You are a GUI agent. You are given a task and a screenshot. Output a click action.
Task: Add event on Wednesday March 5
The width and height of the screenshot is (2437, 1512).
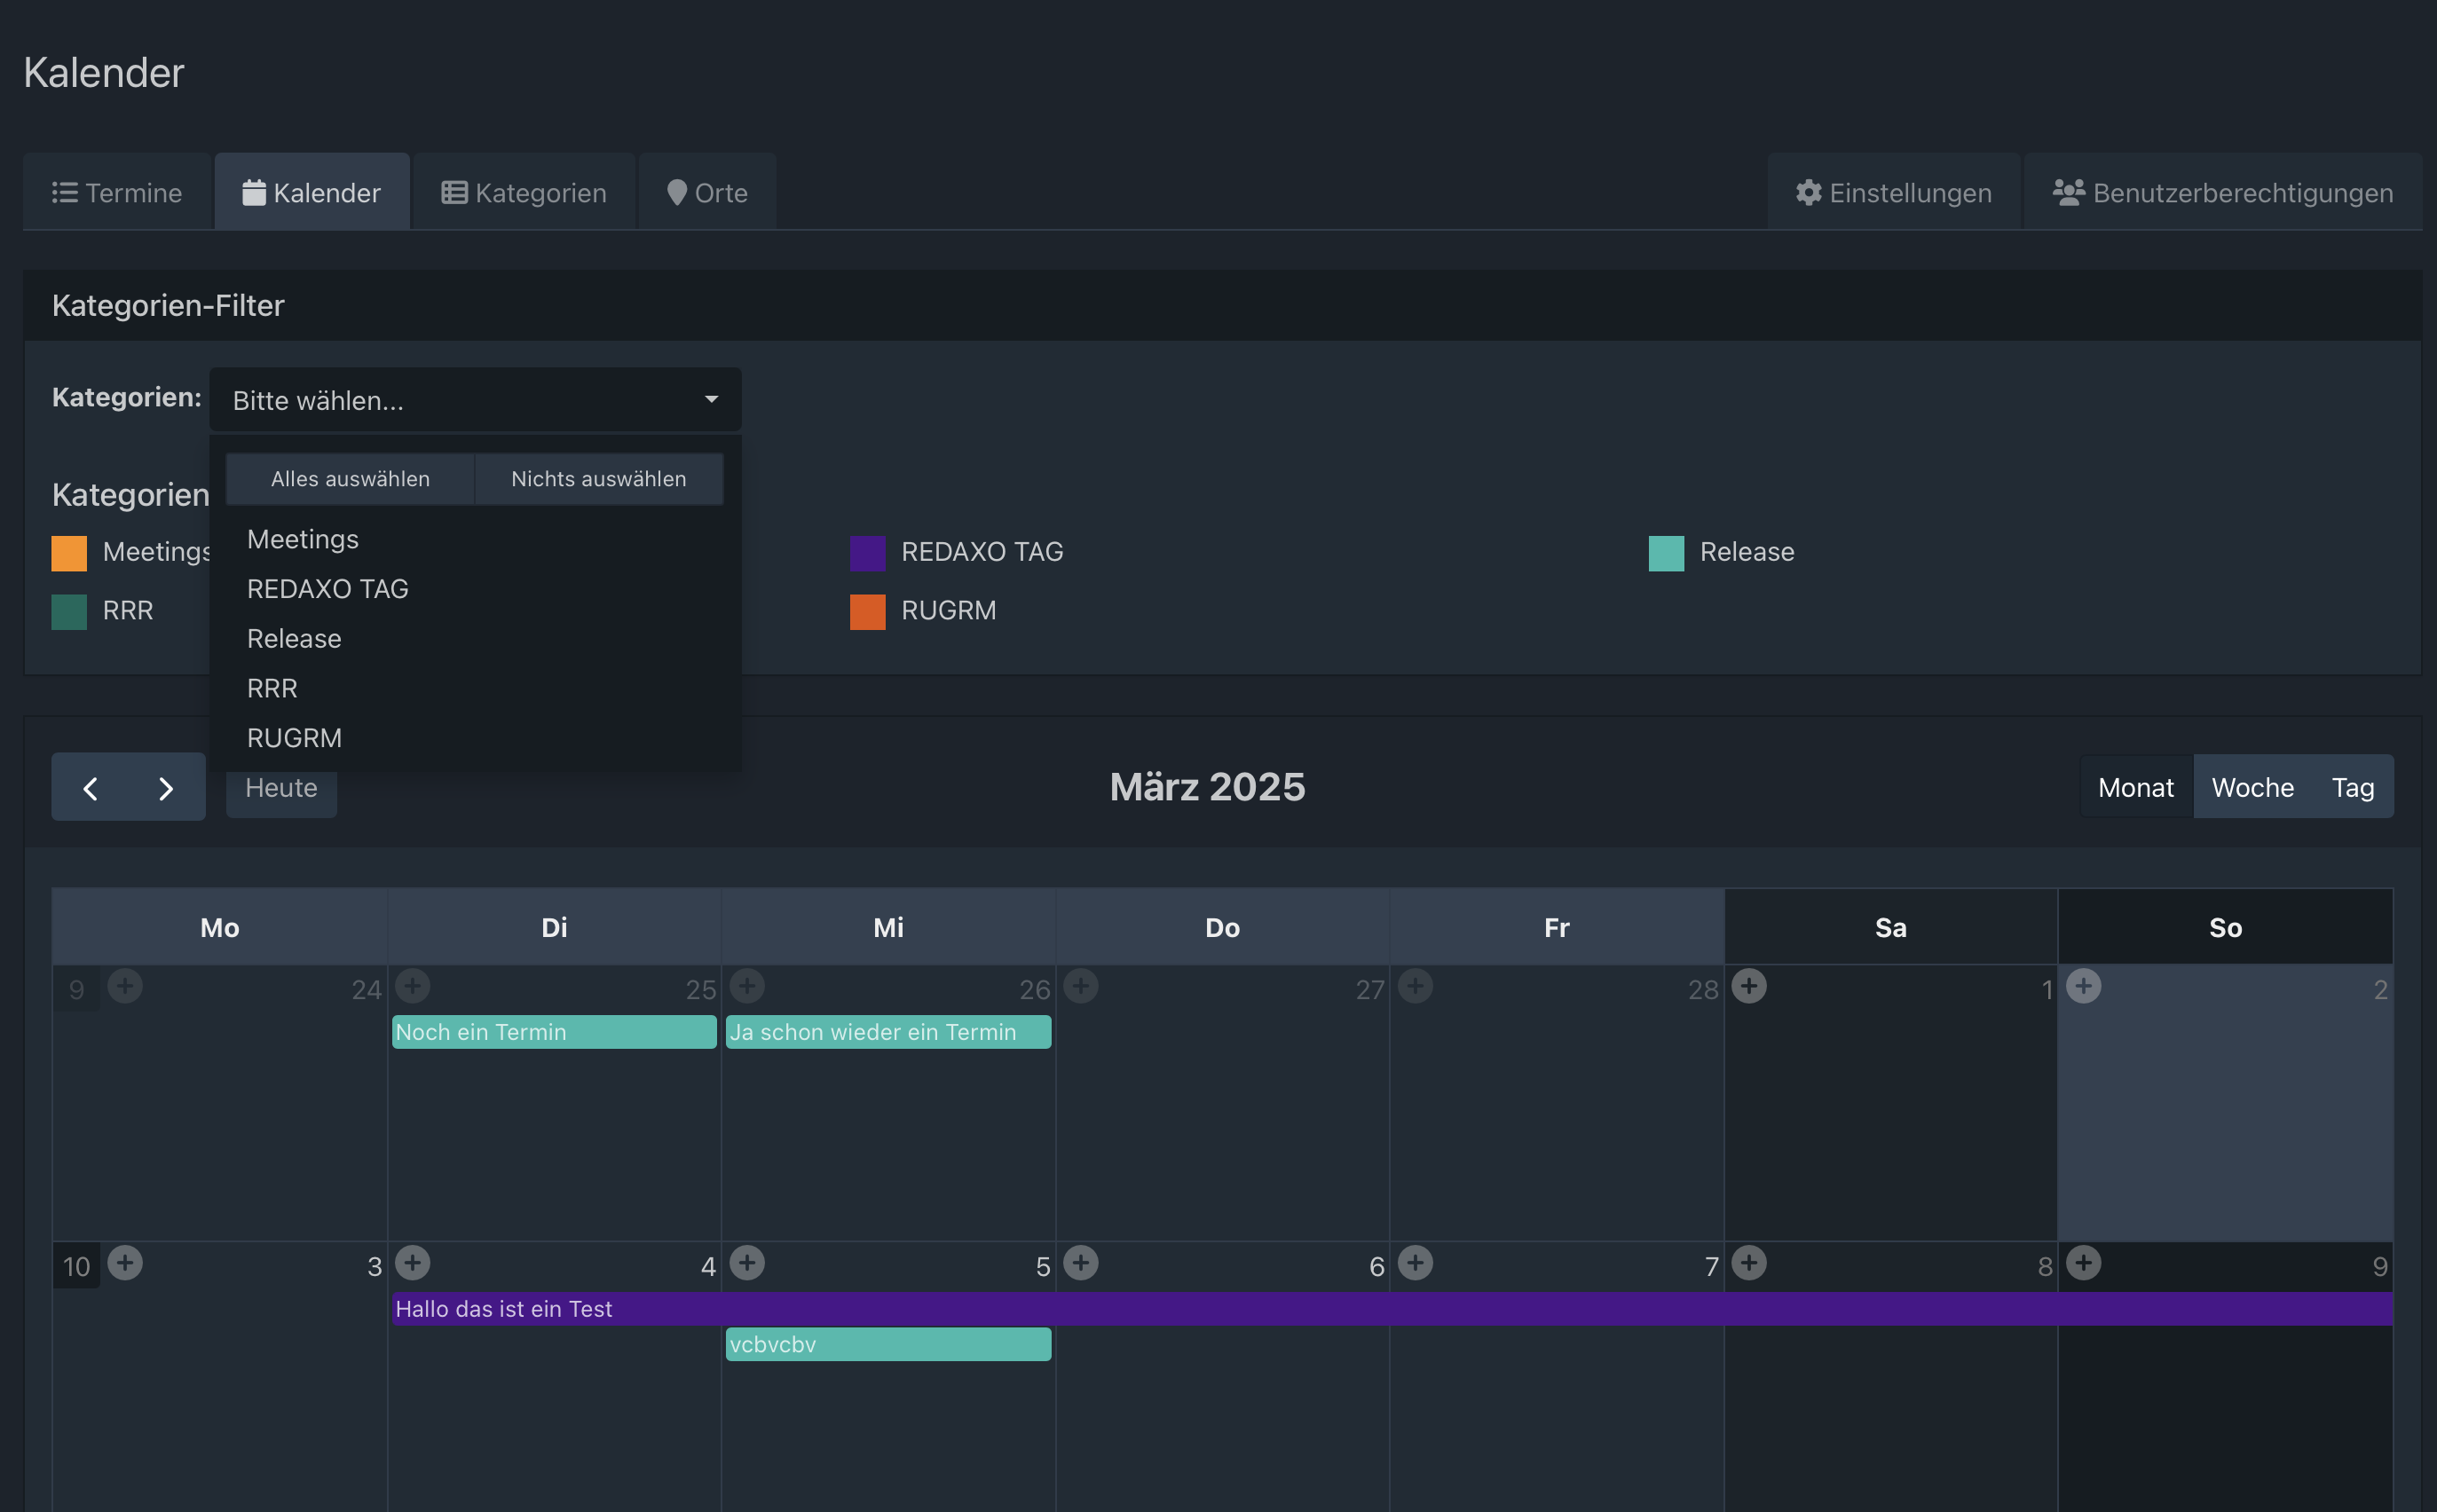(747, 1263)
